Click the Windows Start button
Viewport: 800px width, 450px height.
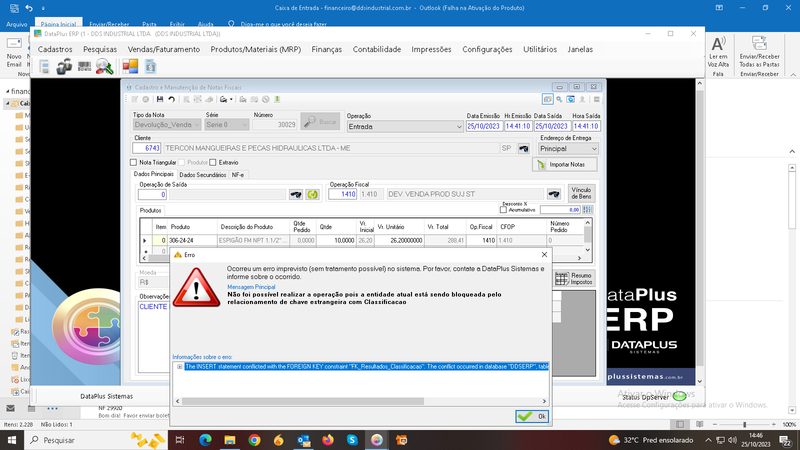tap(11, 440)
